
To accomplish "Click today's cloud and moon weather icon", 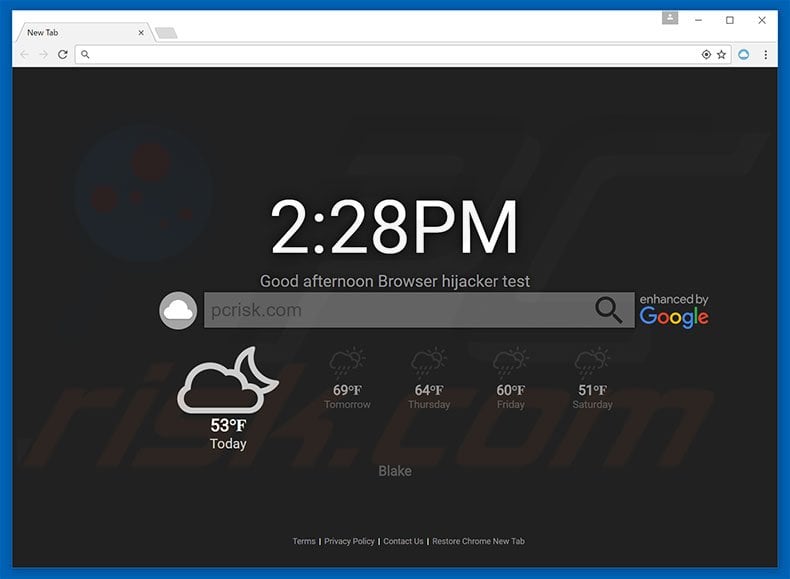I will (x=228, y=380).
